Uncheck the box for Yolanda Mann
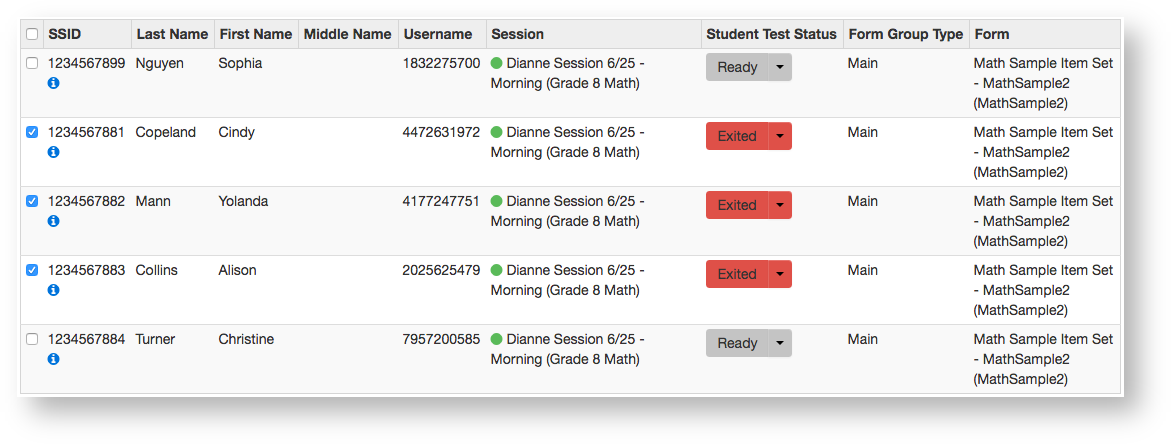The image size is (1172, 445). coord(32,201)
